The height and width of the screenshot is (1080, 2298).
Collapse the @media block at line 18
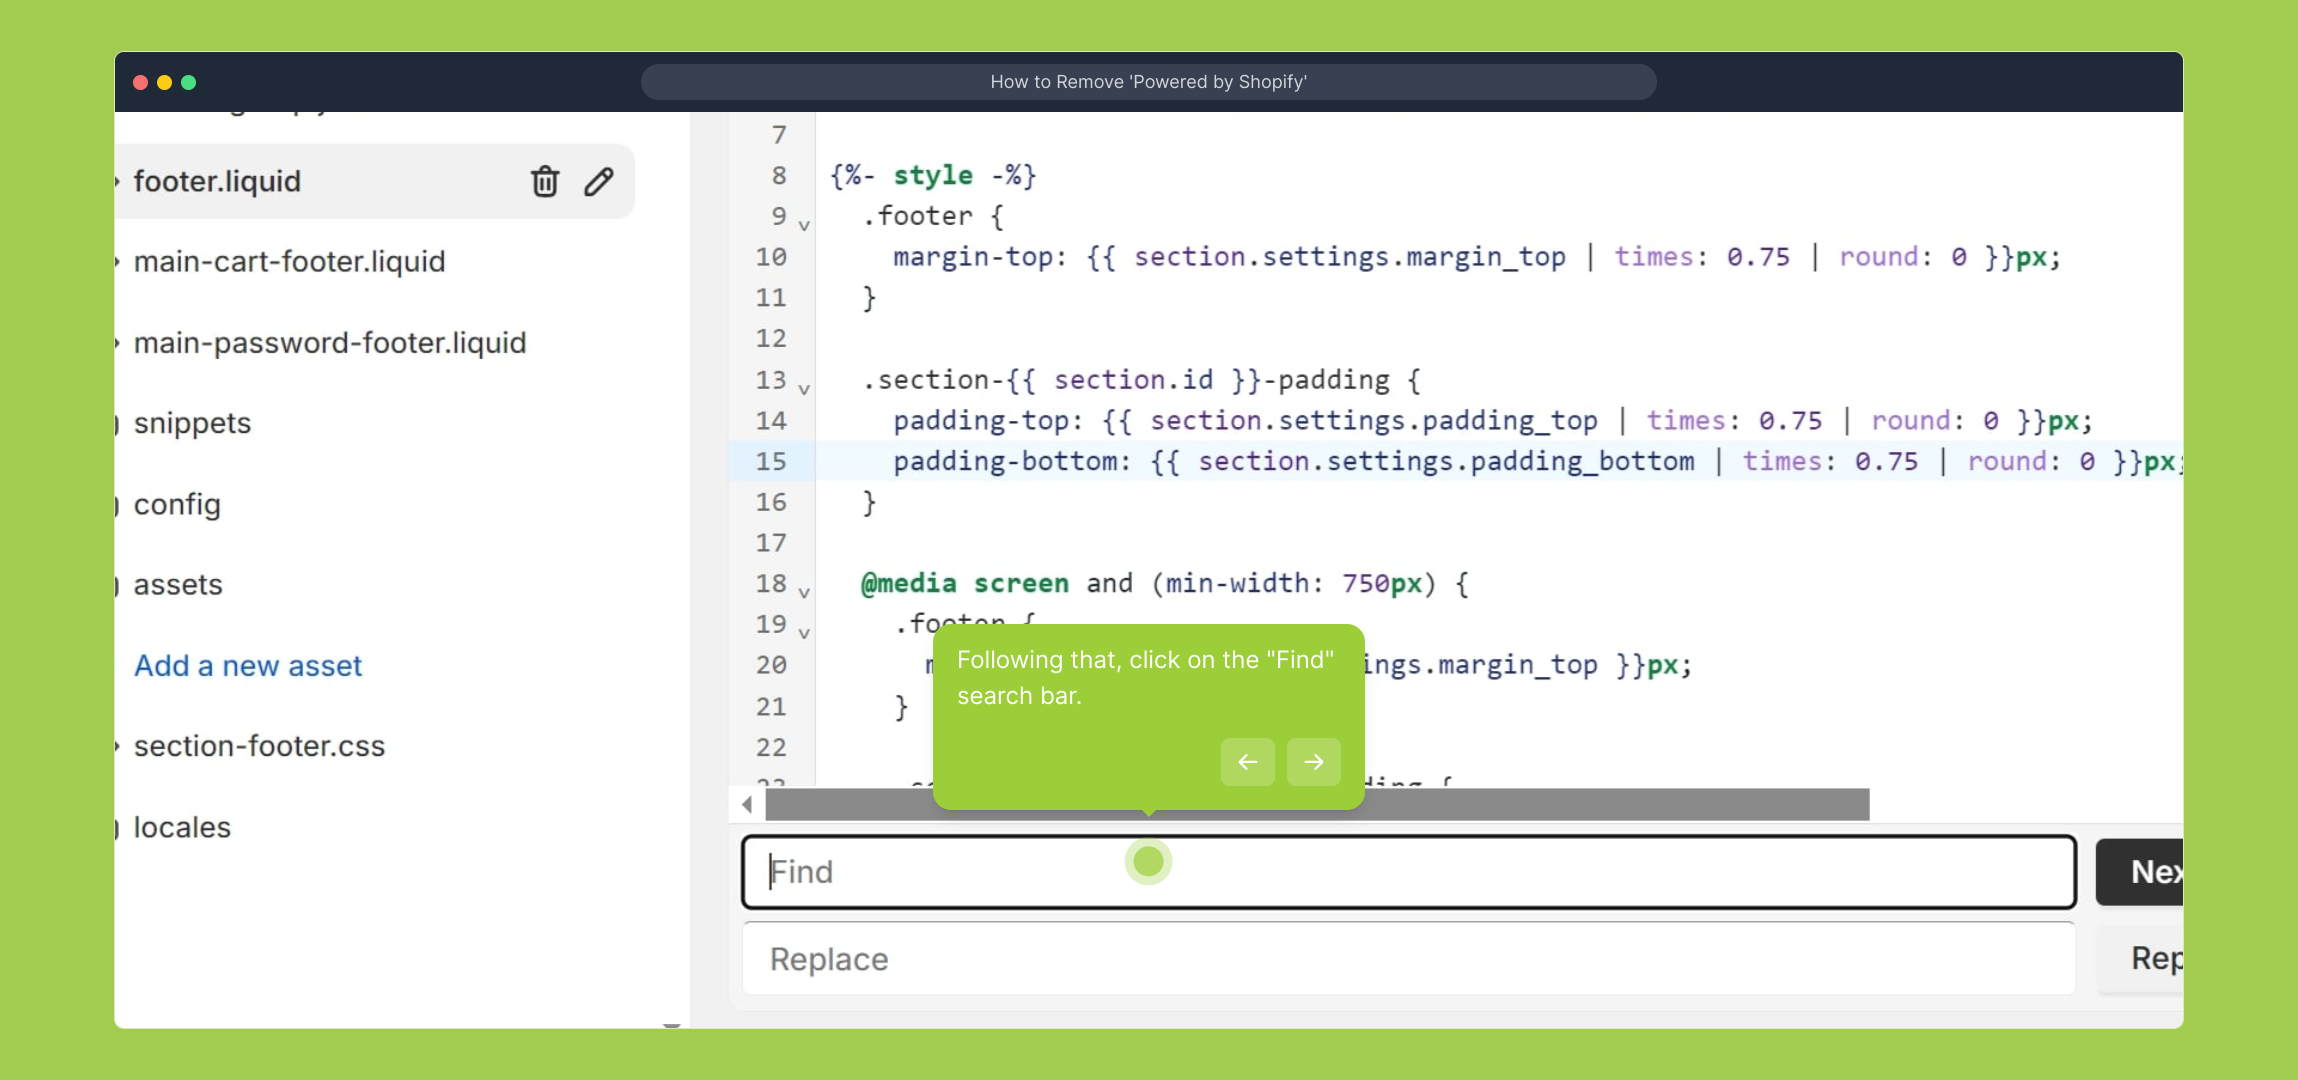[804, 593]
